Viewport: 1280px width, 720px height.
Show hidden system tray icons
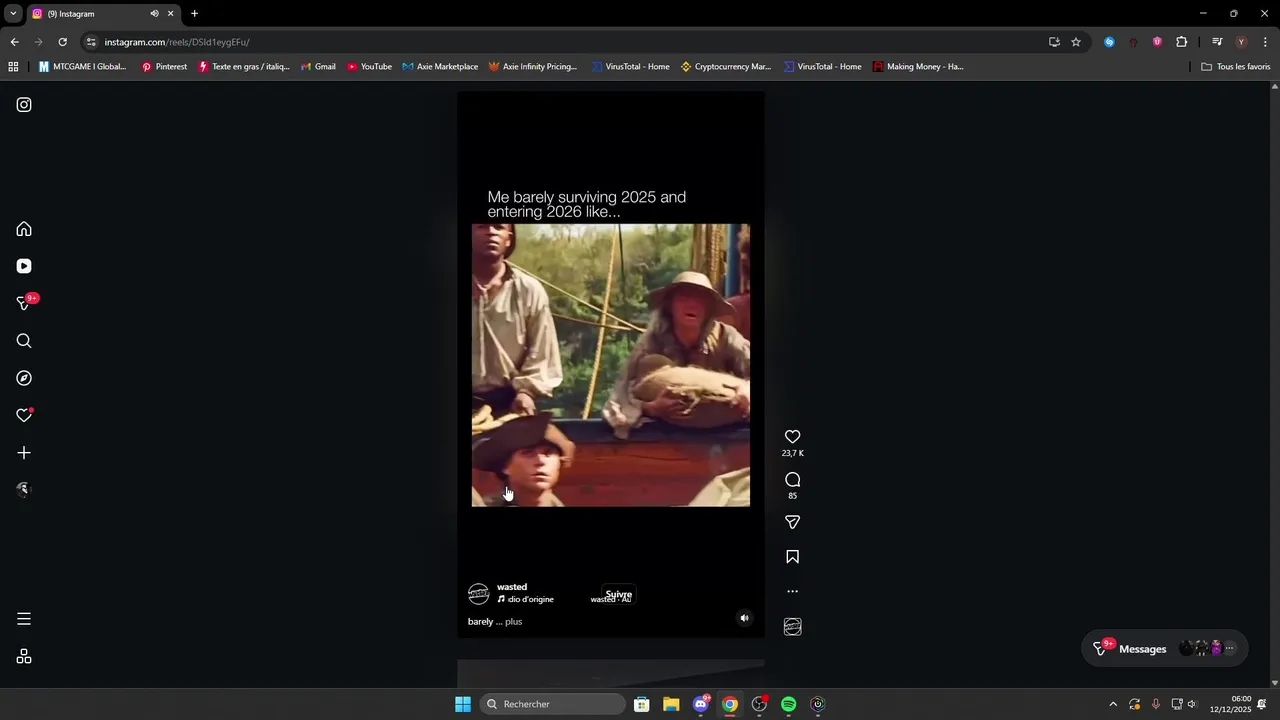(x=1113, y=704)
